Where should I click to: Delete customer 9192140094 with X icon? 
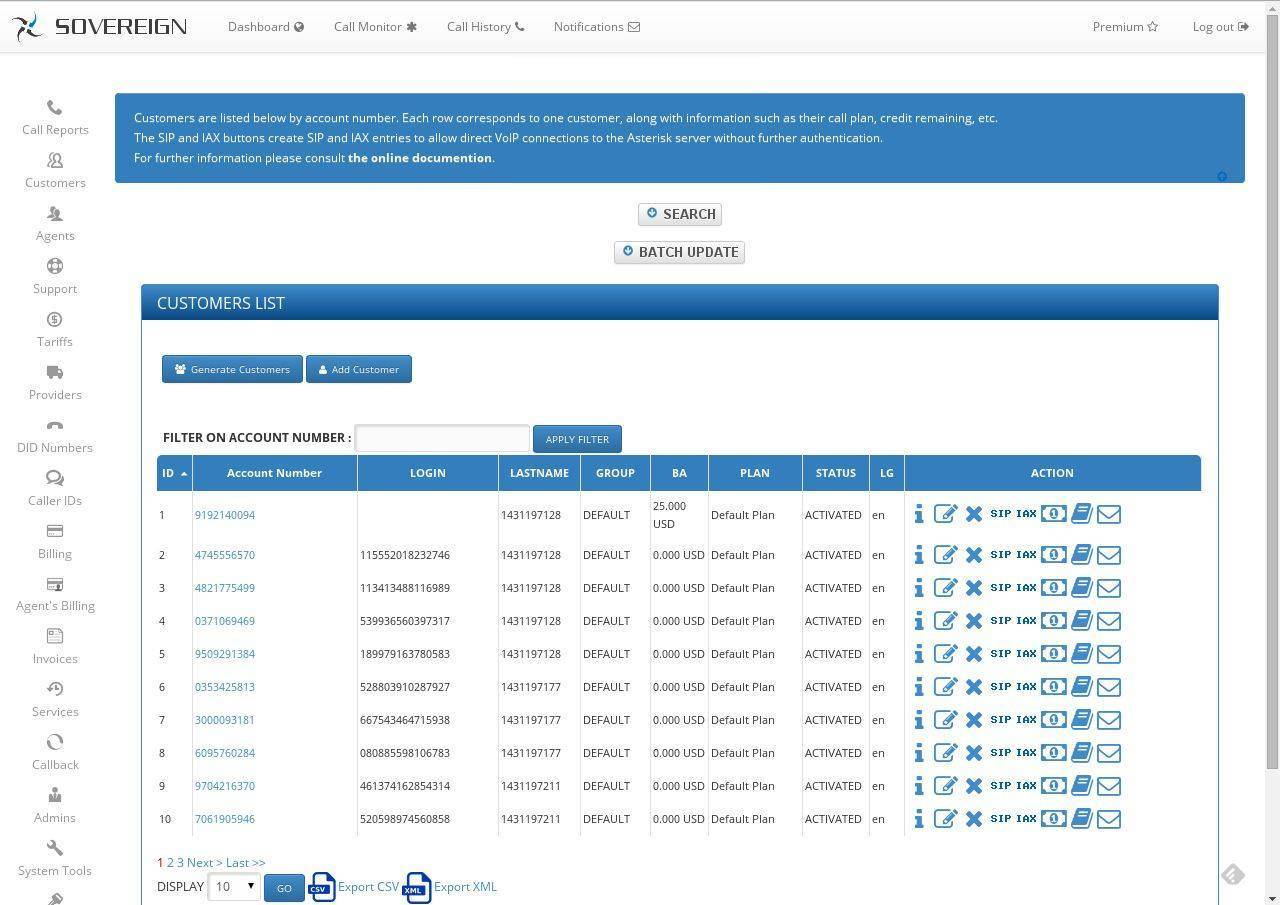974,514
